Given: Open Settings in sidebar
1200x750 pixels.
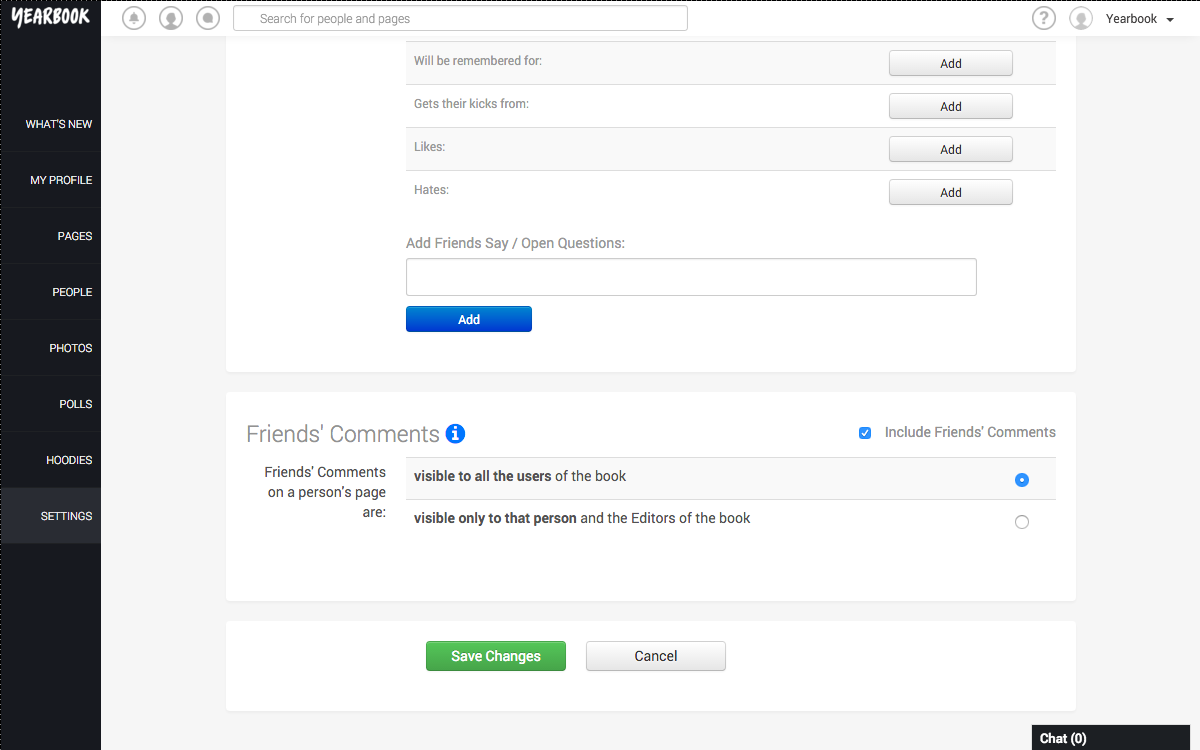Looking at the screenshot, I should [51, 516].
